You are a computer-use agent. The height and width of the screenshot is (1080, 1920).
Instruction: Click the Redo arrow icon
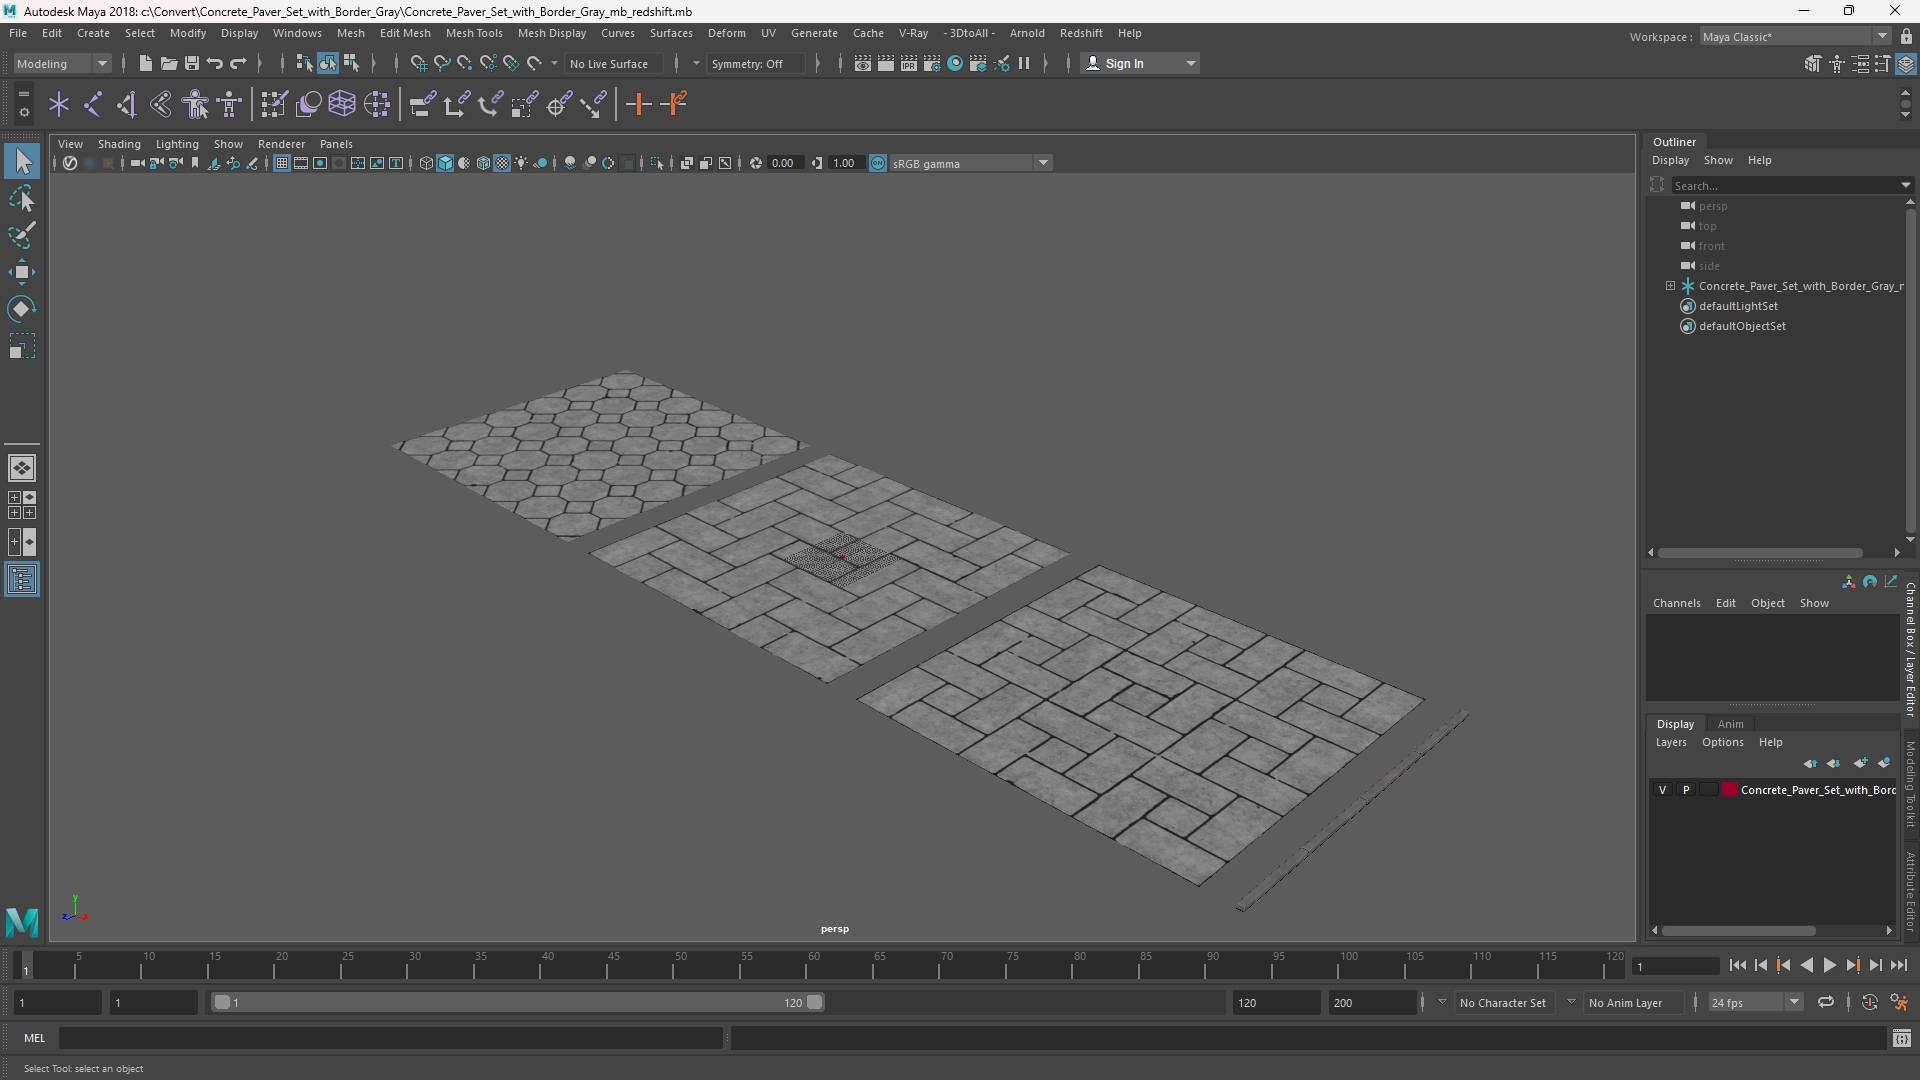[x=238, y=63]
